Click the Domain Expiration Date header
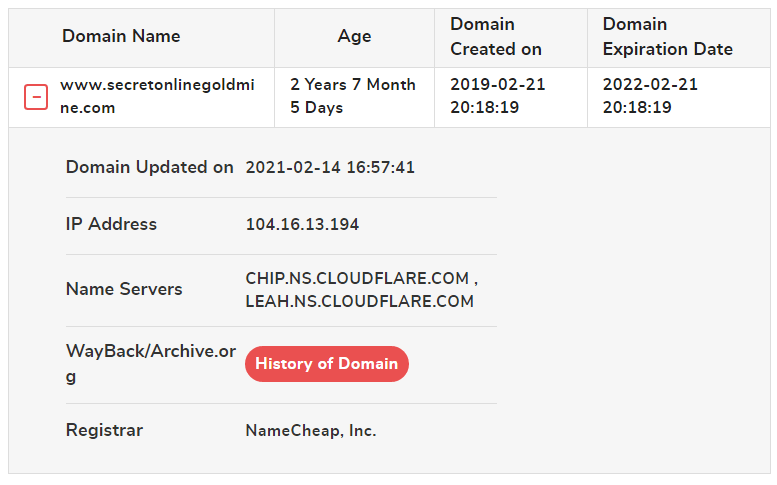The image size is (777, 485). pyautogui.click(x=667, y=37)
